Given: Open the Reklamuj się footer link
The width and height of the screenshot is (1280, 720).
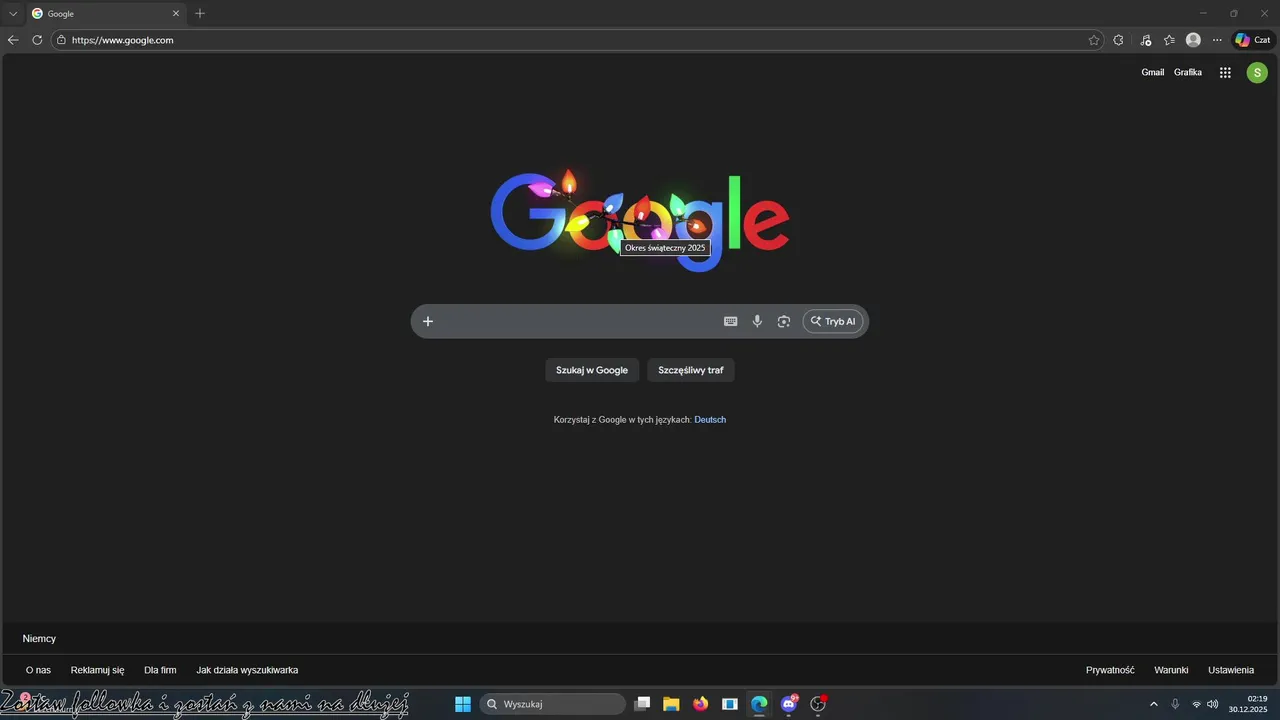Looking at the screenshot, I should coord(98,670).
